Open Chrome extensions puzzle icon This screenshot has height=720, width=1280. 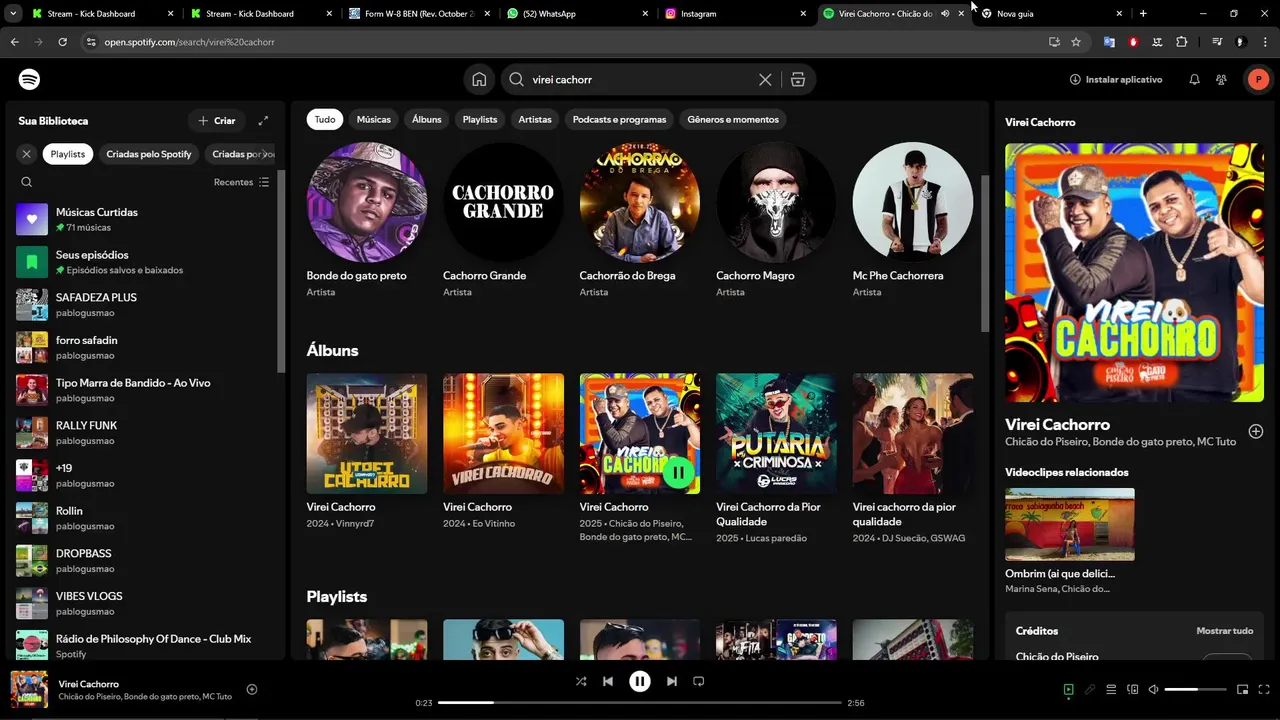pyautogui.click(x=1182, y=42)
